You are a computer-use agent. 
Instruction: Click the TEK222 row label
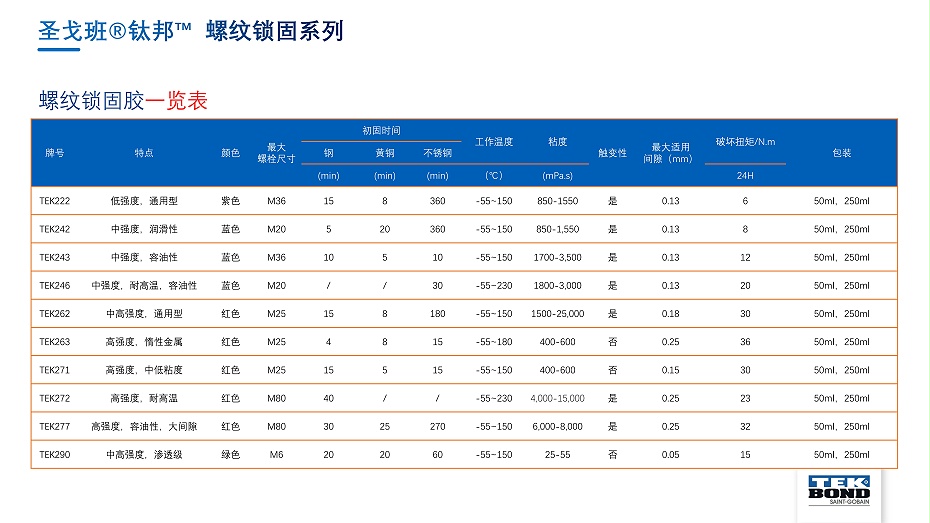click(x=54, y=201)
